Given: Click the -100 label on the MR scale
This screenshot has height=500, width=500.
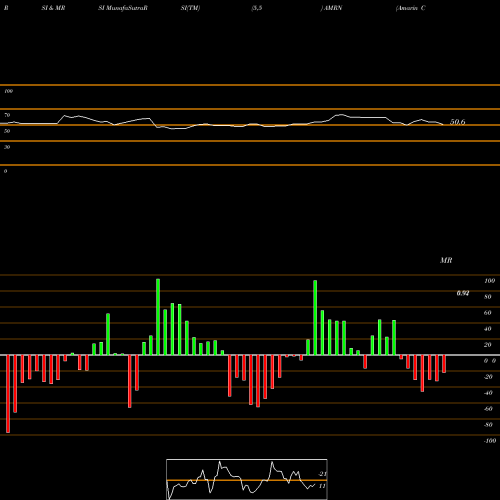Looking at the screenshot, I should (490, 441).
